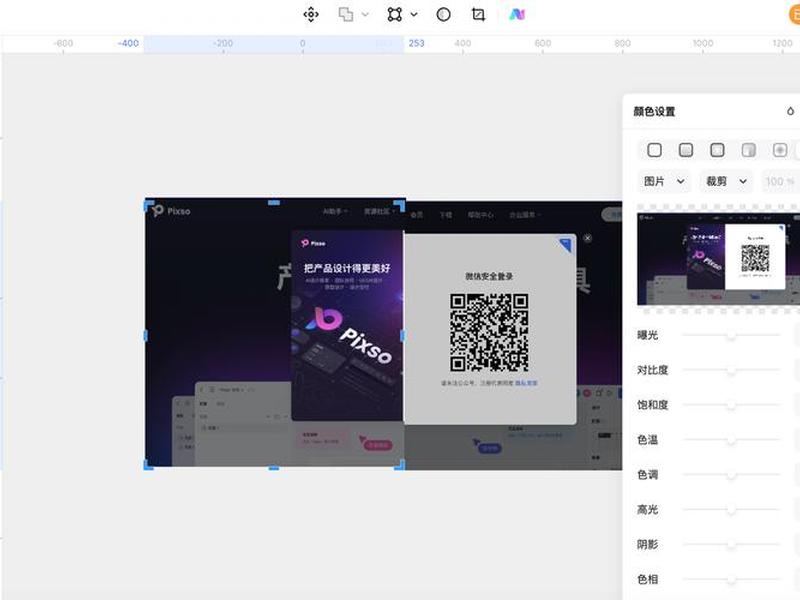Click the boolean operation icon

click(x=346, y=14)
